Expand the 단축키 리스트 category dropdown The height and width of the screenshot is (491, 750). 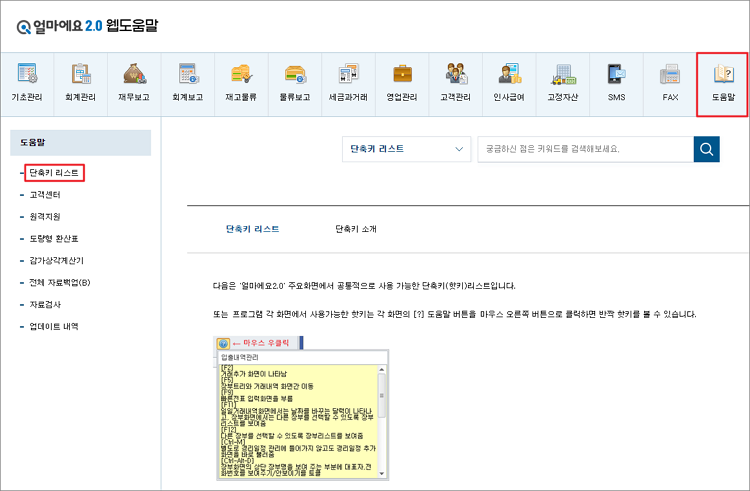point(407,149)
